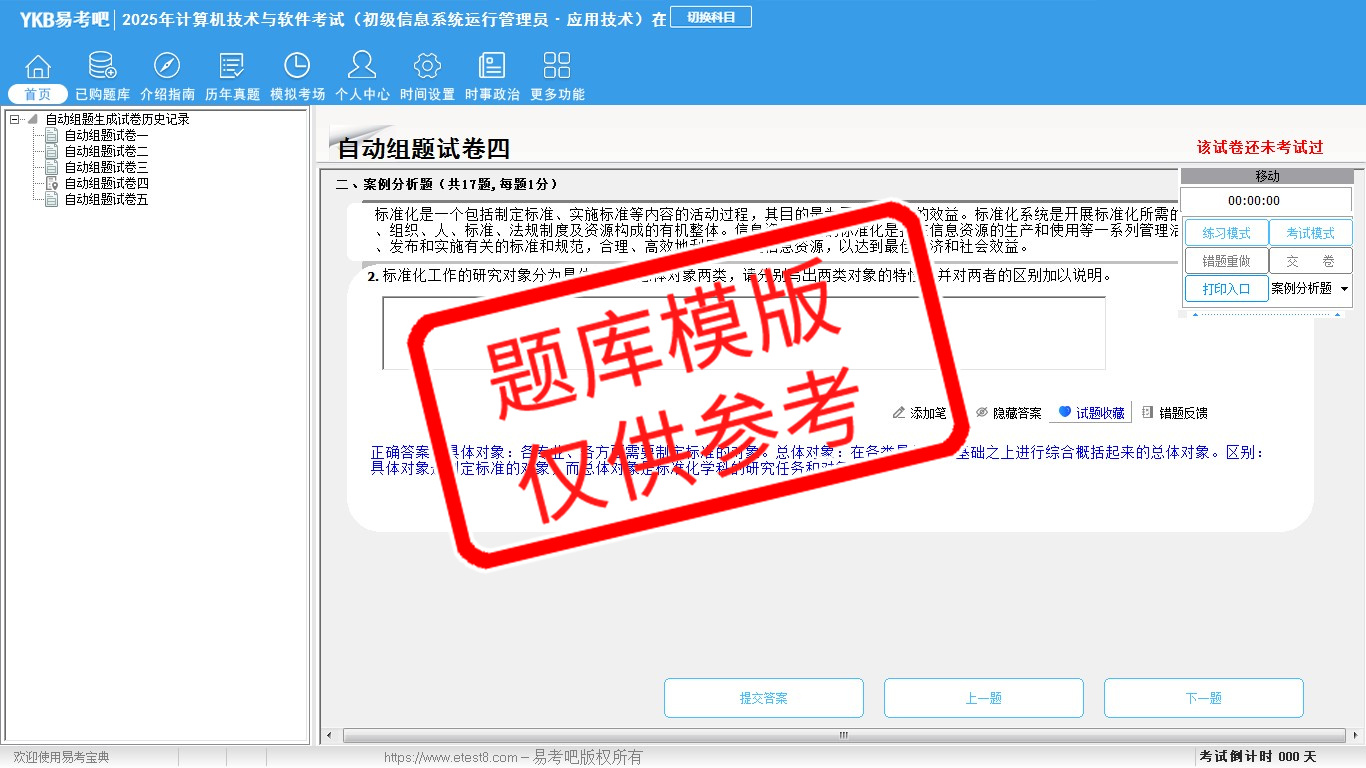The height and width of the screenshot is (768, 1366).
Task: Select 自动组题试卷三 in the tree
Action: [106, 168]
